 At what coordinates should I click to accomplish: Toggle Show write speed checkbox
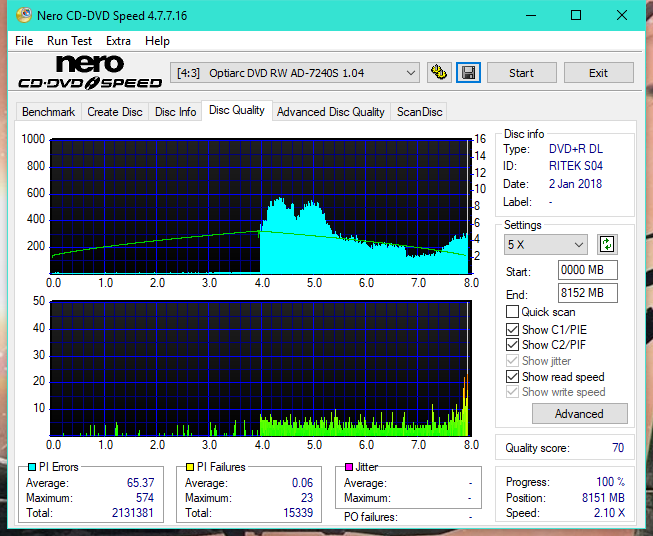tap(512, 392)
